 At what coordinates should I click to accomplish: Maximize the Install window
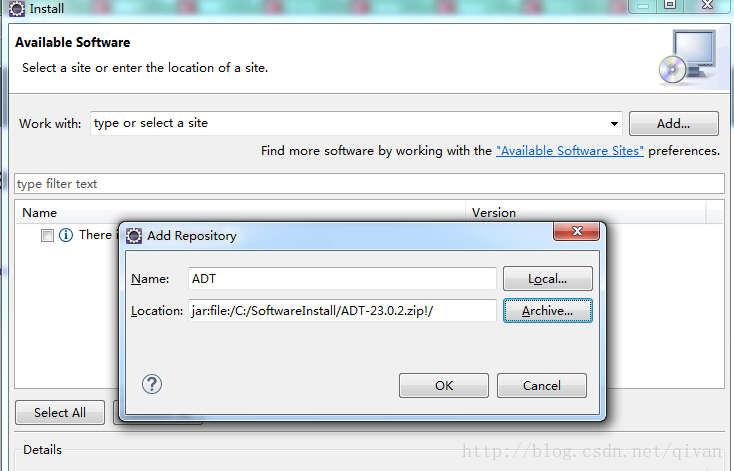click(670, 5)
